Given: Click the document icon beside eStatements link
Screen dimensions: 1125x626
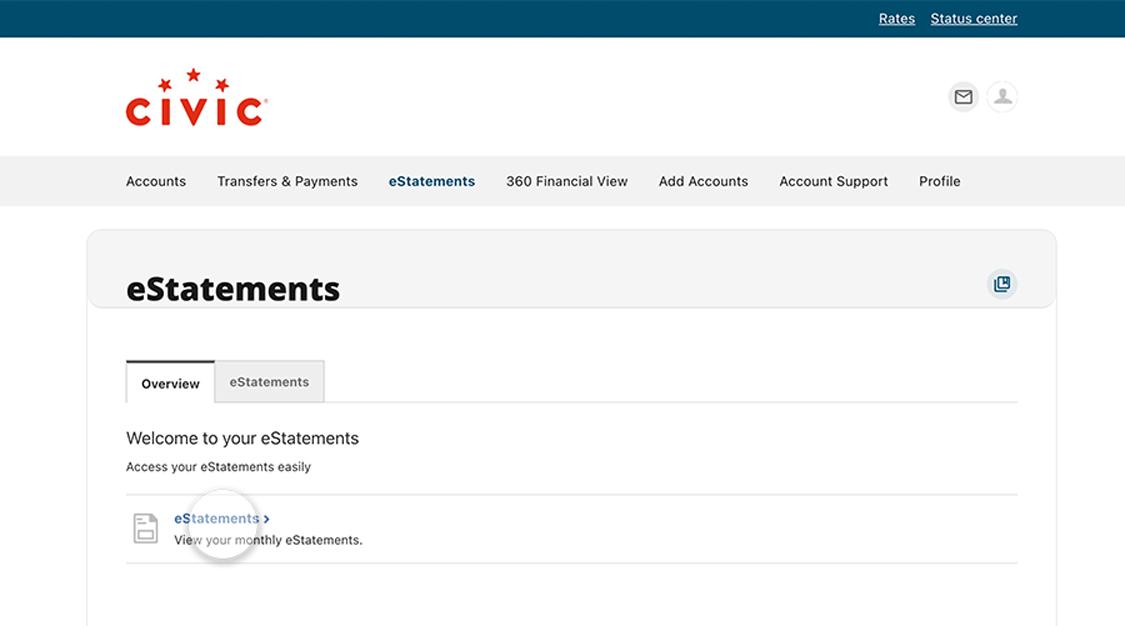Looking at the screenshot, I should (145, 527).
